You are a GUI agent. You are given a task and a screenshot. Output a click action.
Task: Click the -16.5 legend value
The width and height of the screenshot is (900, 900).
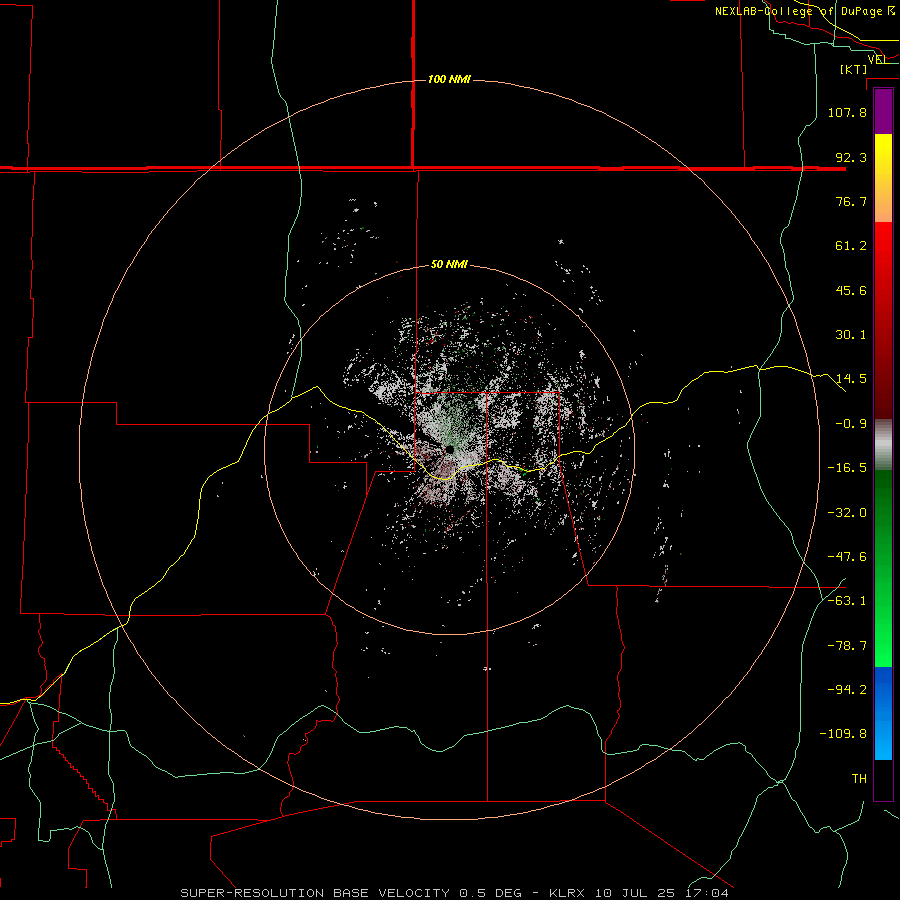coord(847,468)
